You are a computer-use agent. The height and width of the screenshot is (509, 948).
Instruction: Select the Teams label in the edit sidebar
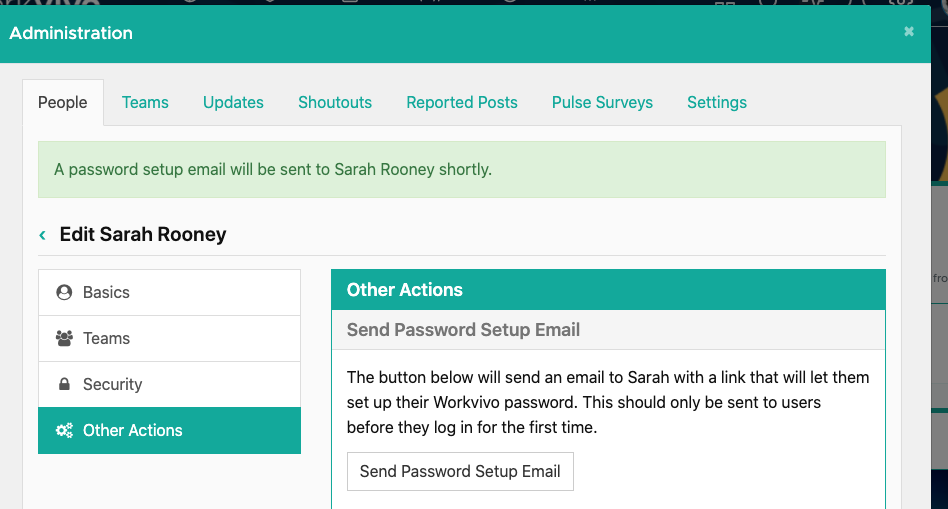tap(106, 339)
